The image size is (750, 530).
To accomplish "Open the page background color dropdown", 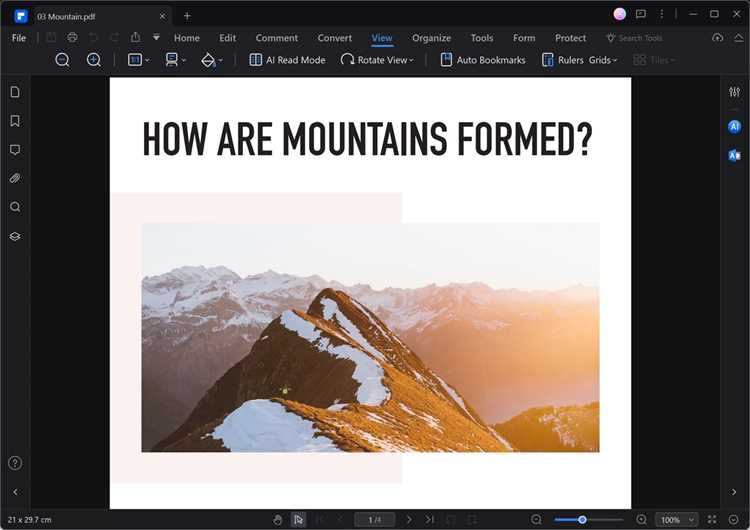I will [x=212, y=60].
